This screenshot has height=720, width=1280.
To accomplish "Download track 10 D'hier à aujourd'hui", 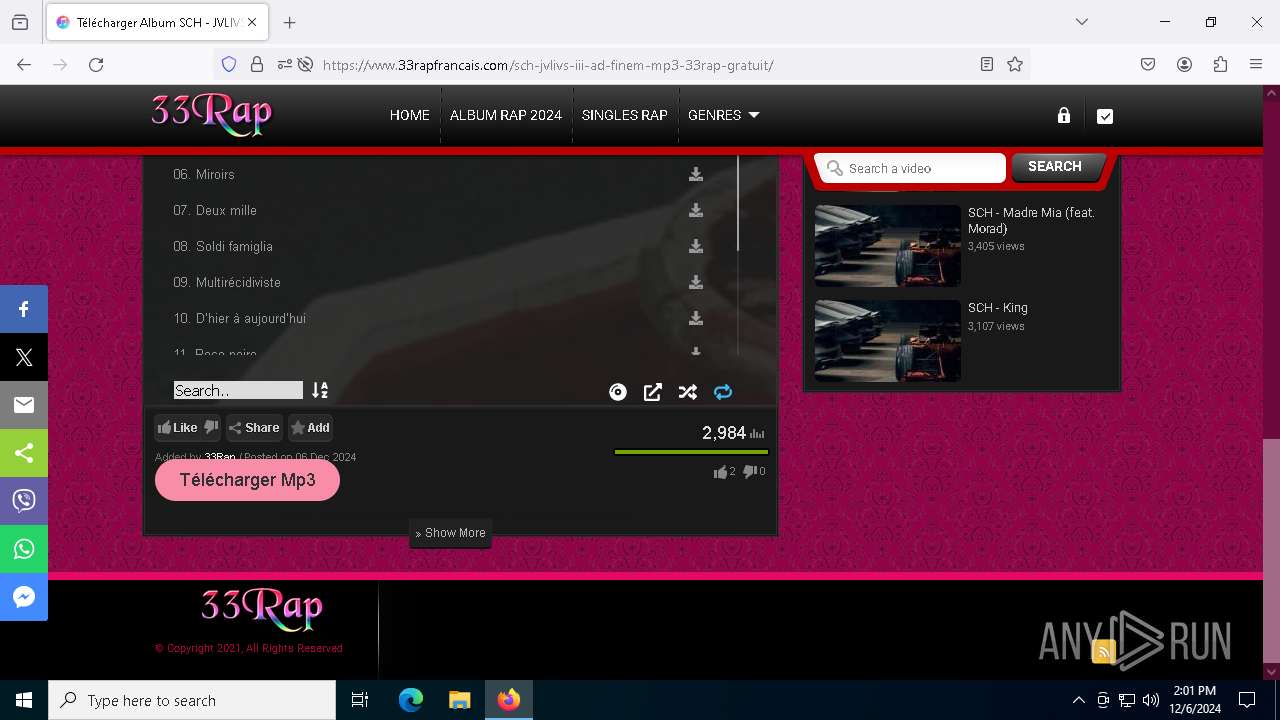I will (695, 318).
